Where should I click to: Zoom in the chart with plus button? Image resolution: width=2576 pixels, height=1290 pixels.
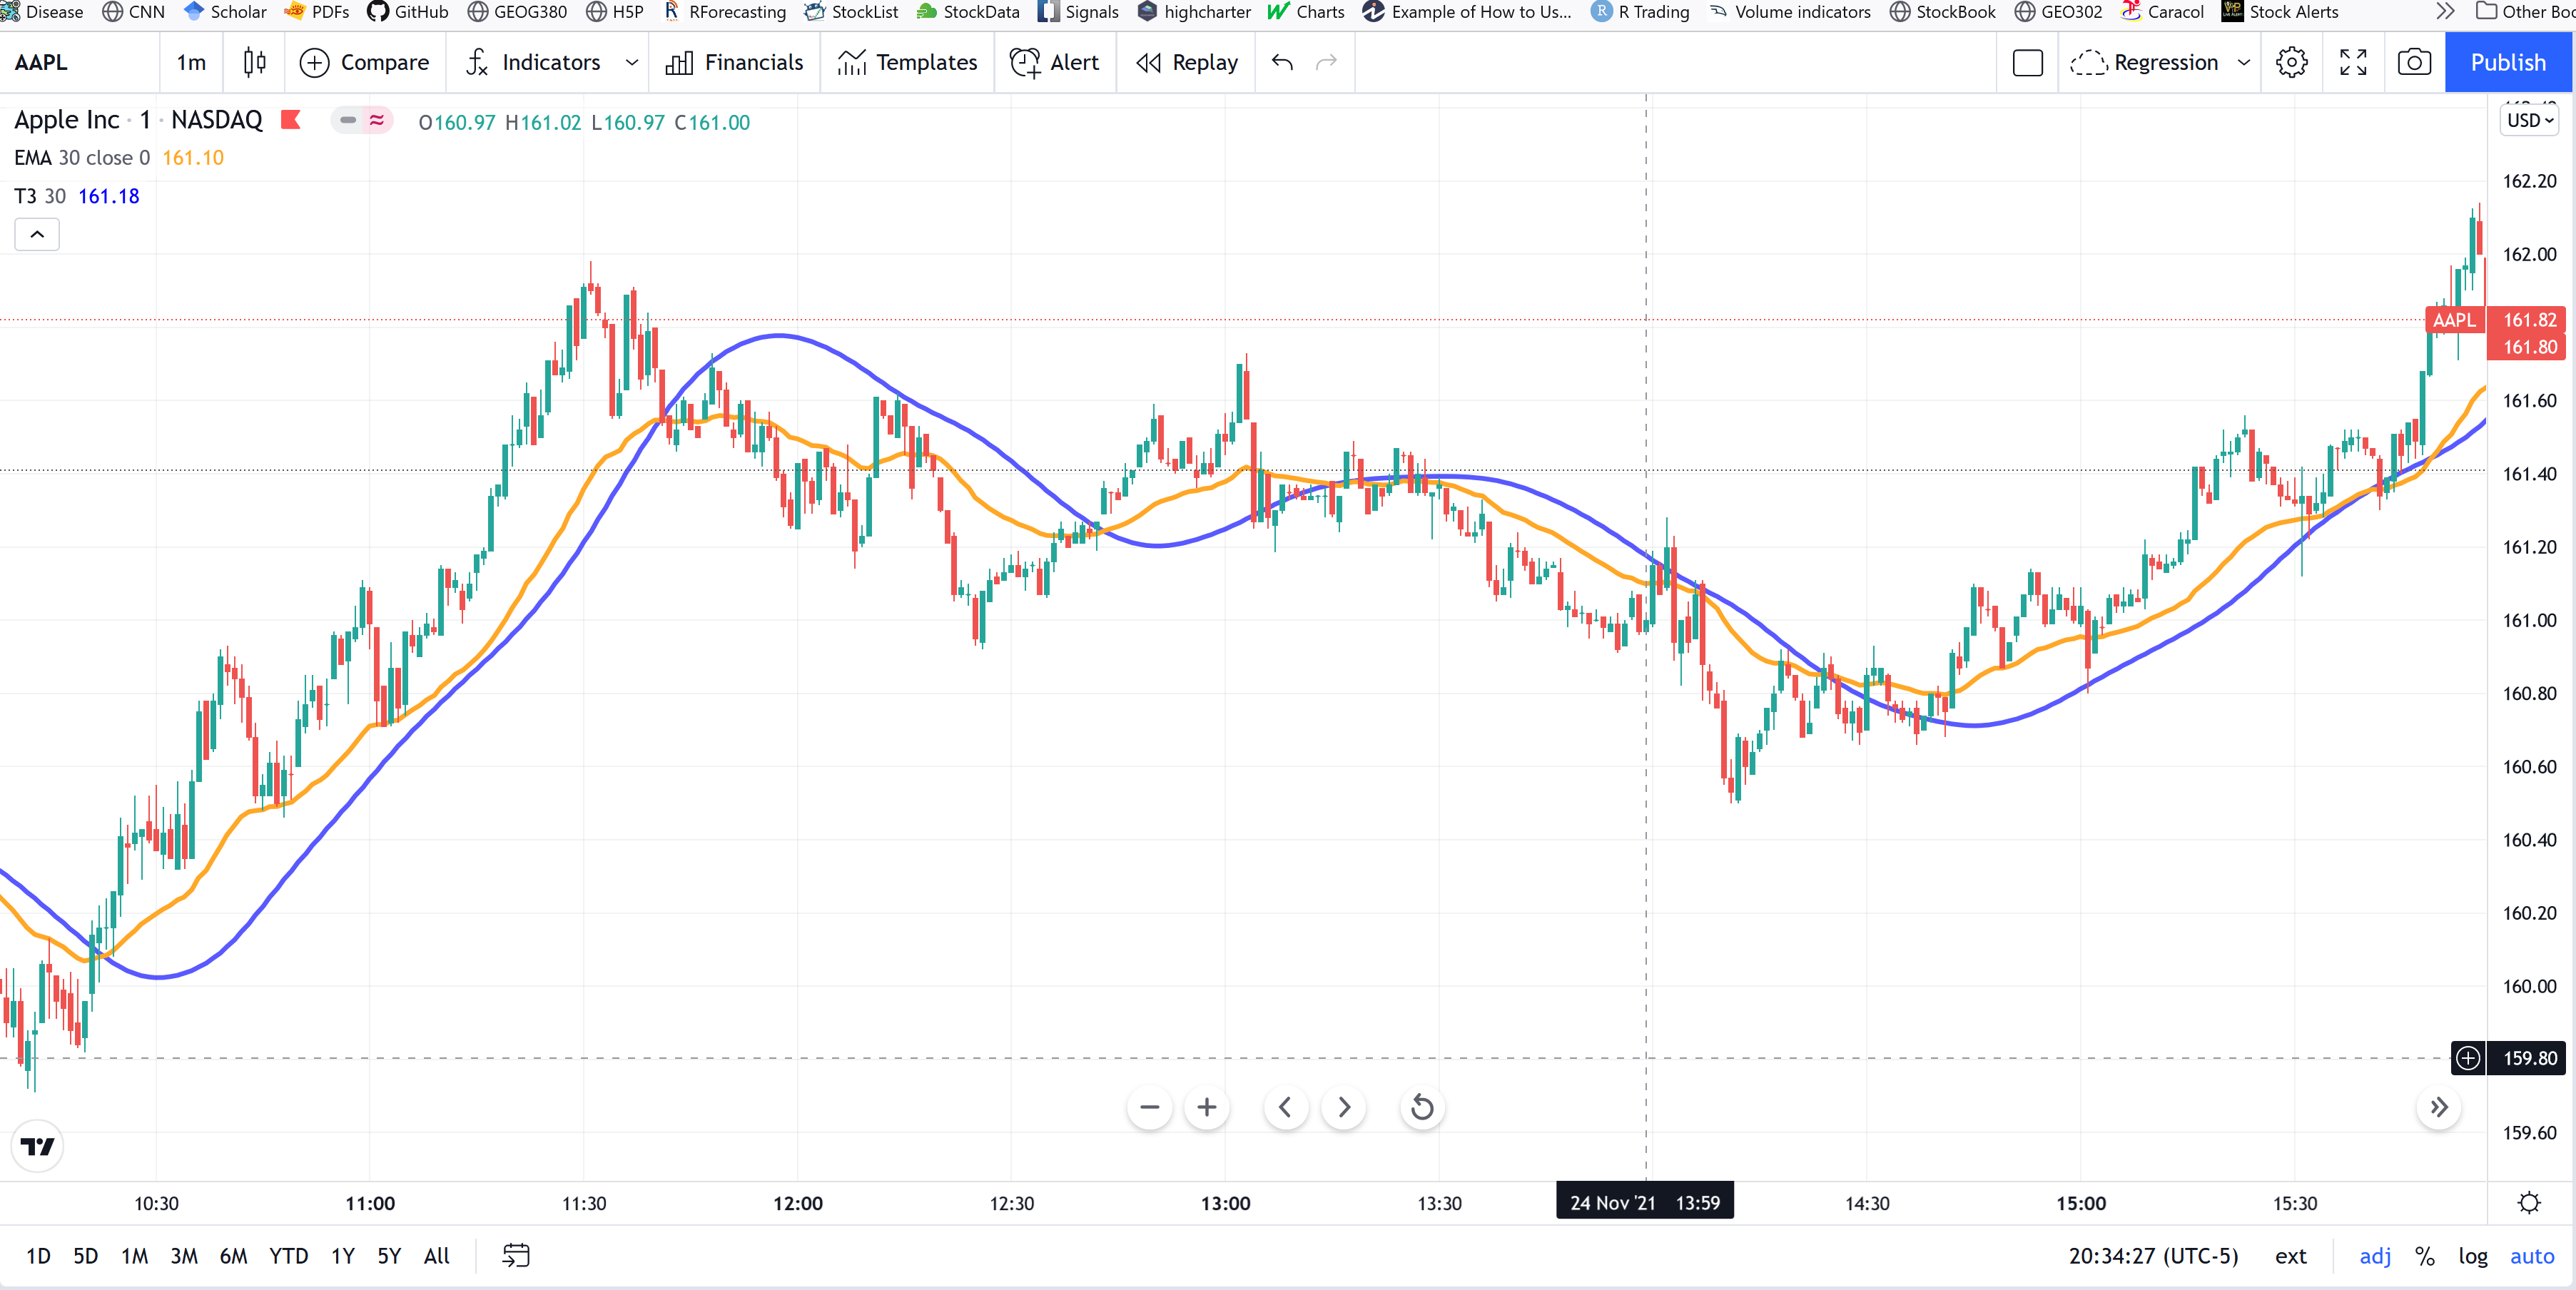point(1207,1107)
